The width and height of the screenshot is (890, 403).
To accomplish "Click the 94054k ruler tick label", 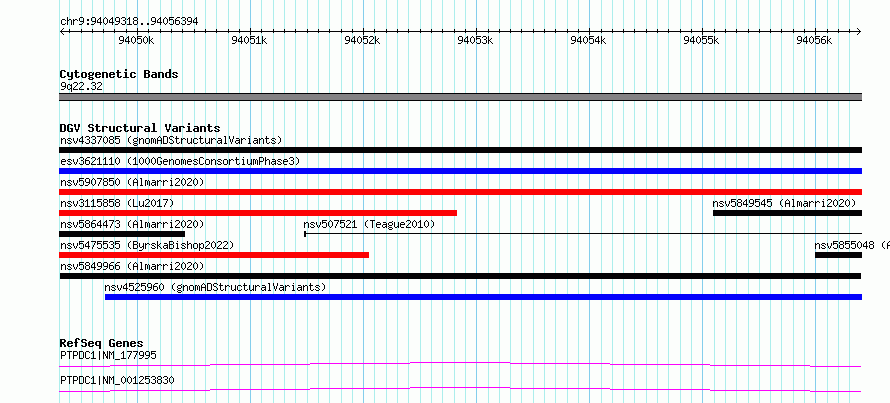I will coord(589,40).
